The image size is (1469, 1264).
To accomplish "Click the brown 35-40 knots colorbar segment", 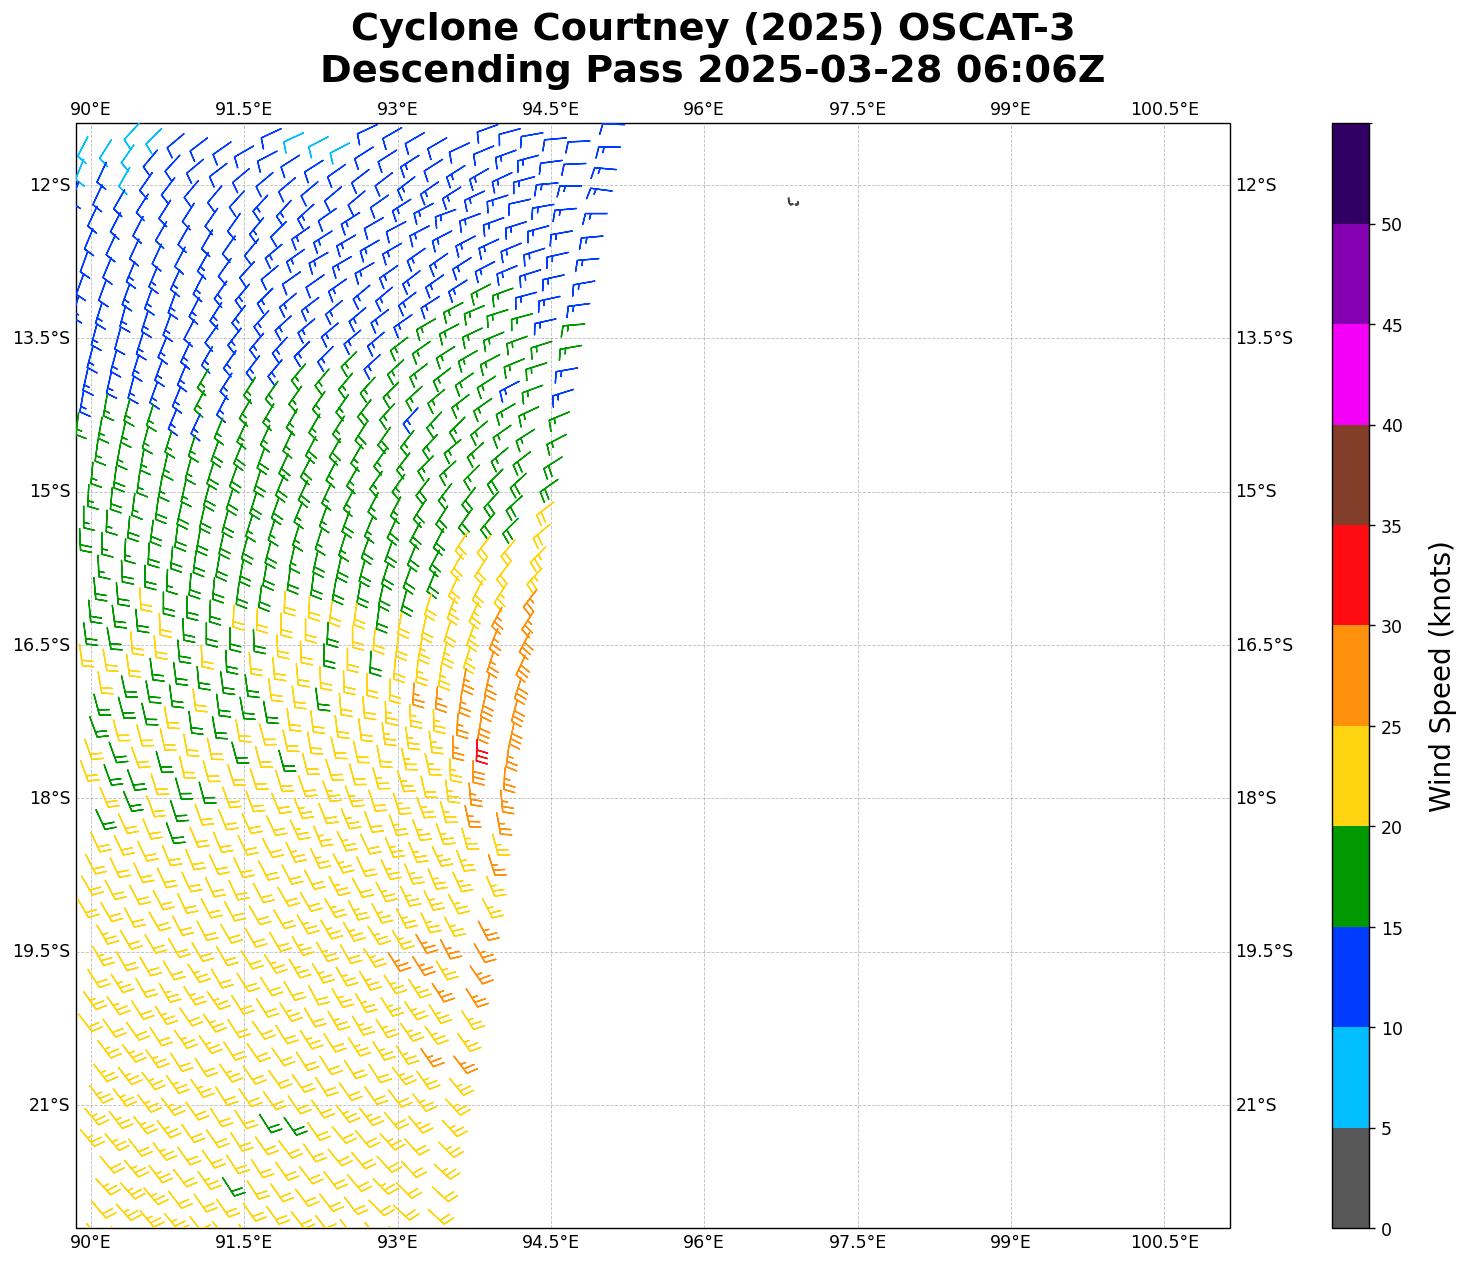I will [1350, 475].
